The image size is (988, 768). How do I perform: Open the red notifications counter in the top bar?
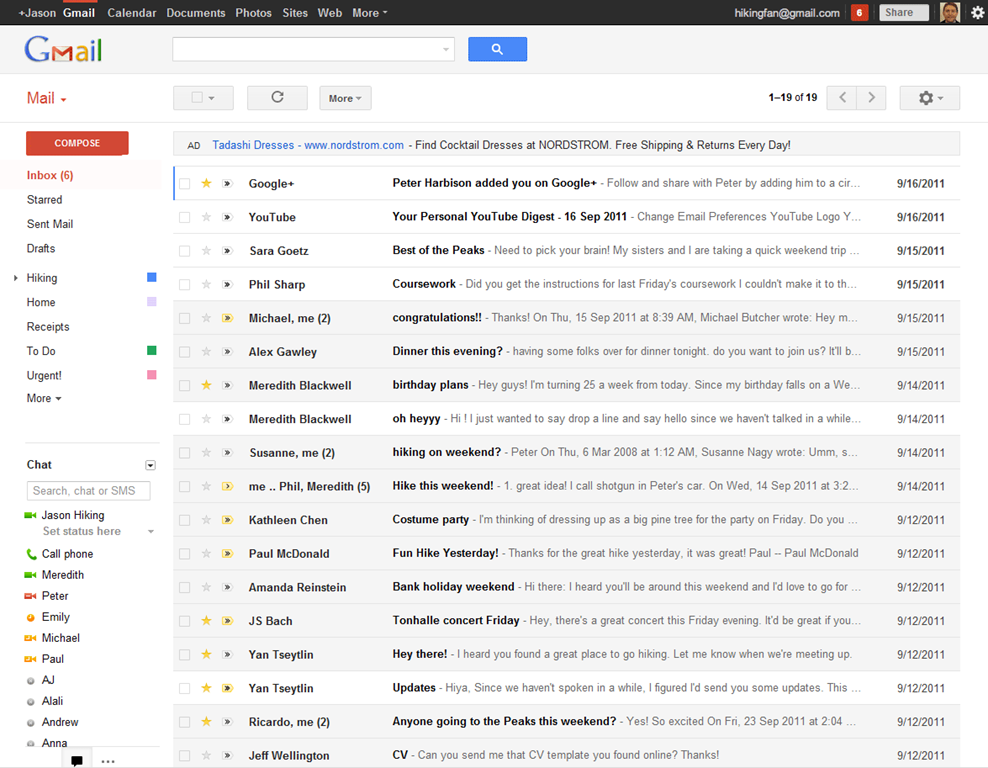[859, 13]
